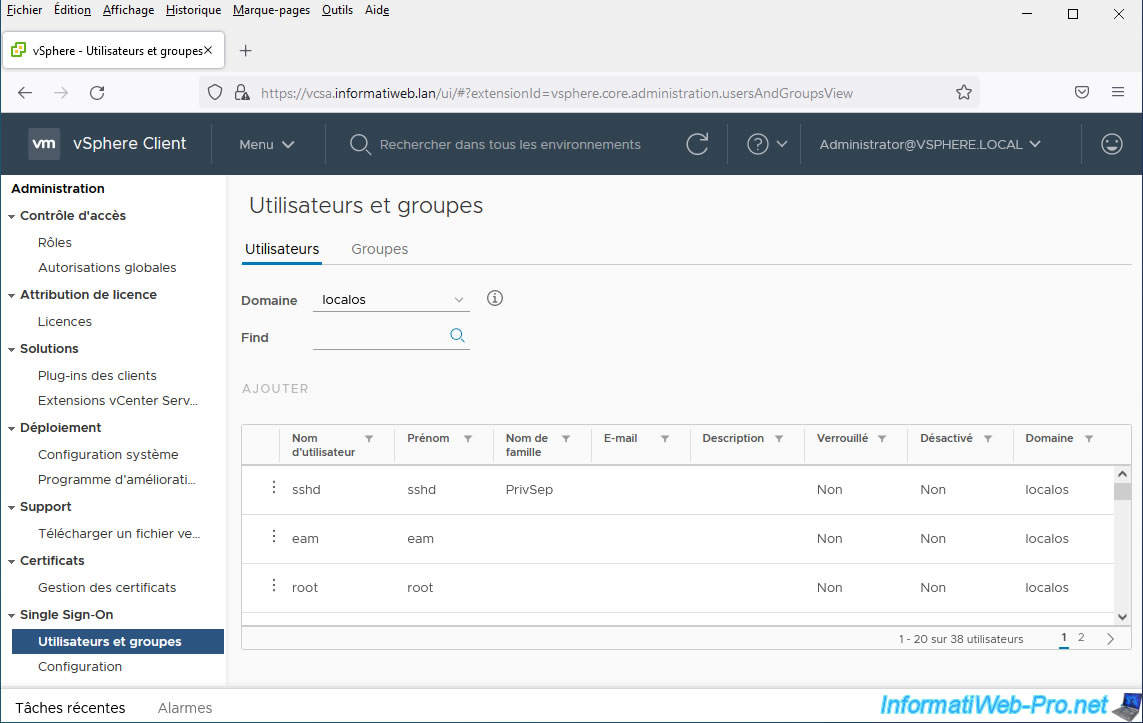The width and height of the screenshot is (1143, 723).
Task: Click the smiley feedback icon
Action: pos(1111,144)
